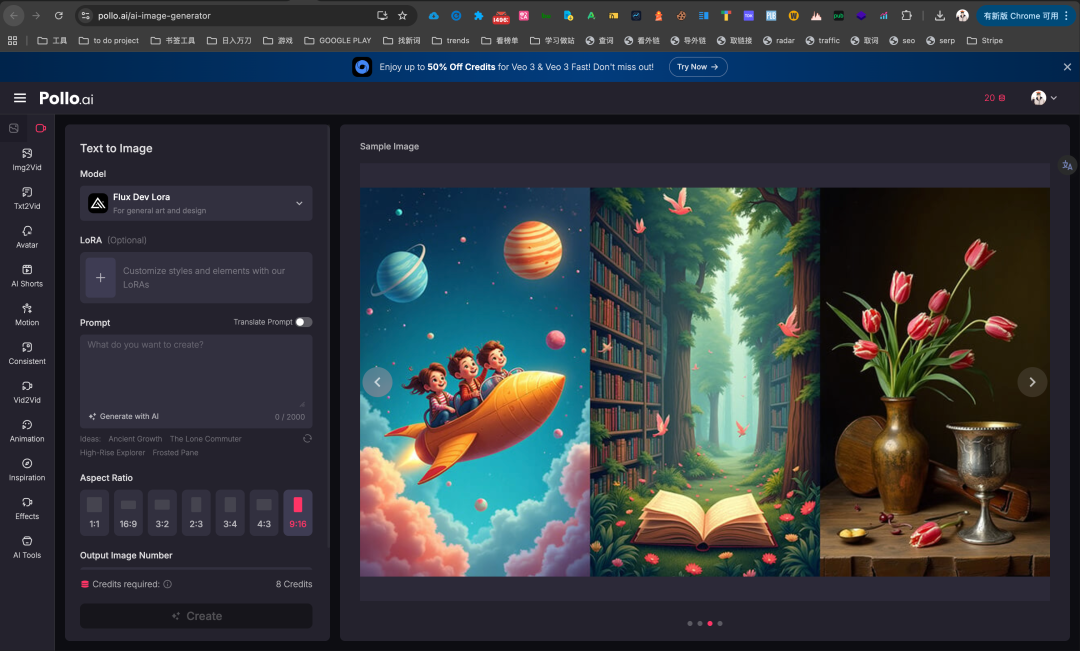Click the address bar URL

154,15
